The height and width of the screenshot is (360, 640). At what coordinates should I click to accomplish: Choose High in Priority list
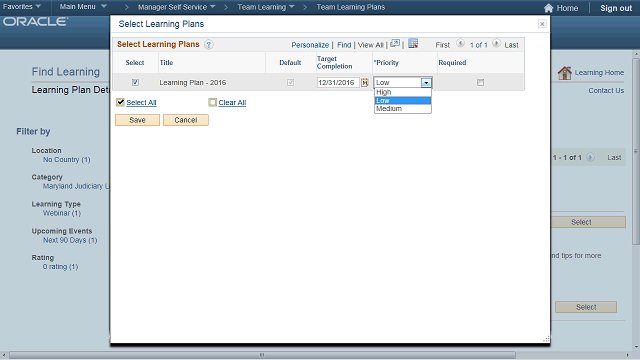tap(402, 92)
